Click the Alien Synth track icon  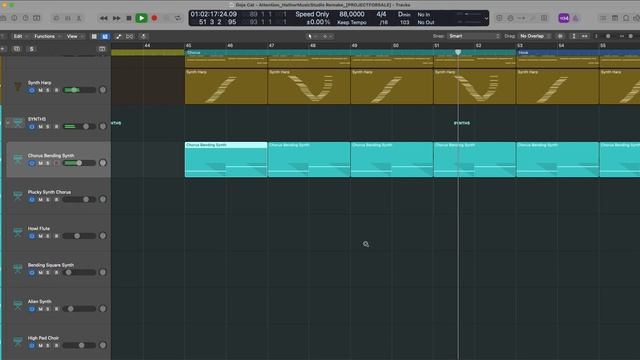(18, 305)
